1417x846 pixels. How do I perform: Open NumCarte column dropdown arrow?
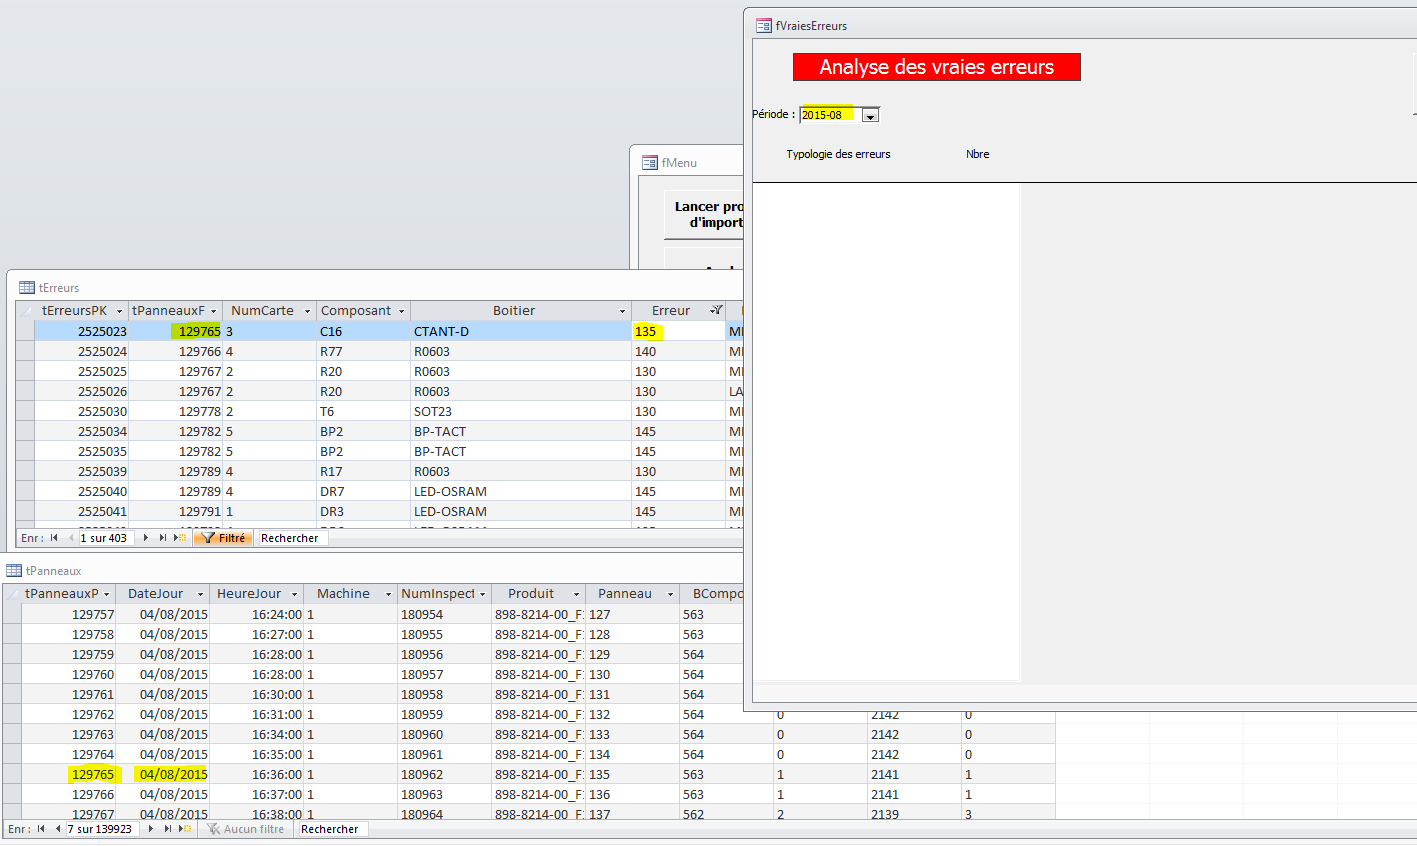307,311
